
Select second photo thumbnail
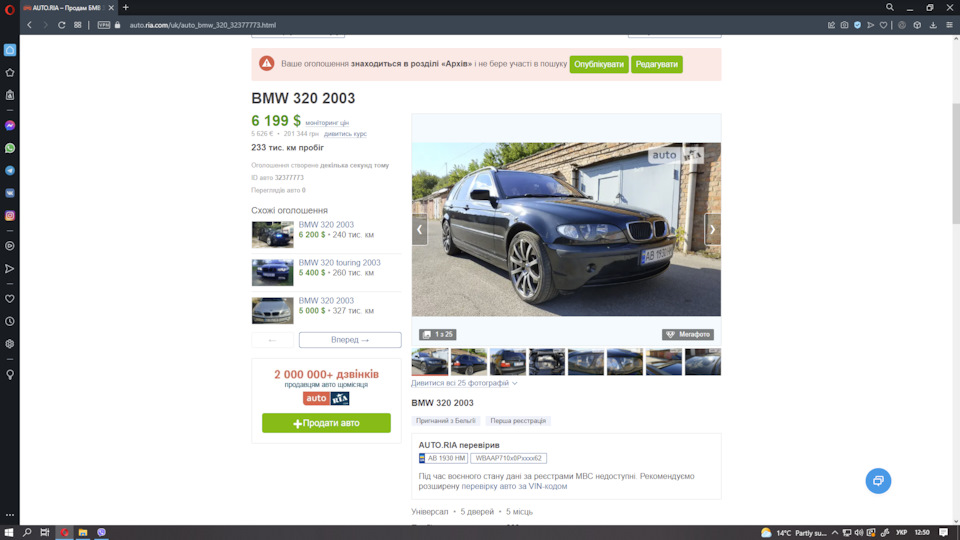click(x=468, y=362)
